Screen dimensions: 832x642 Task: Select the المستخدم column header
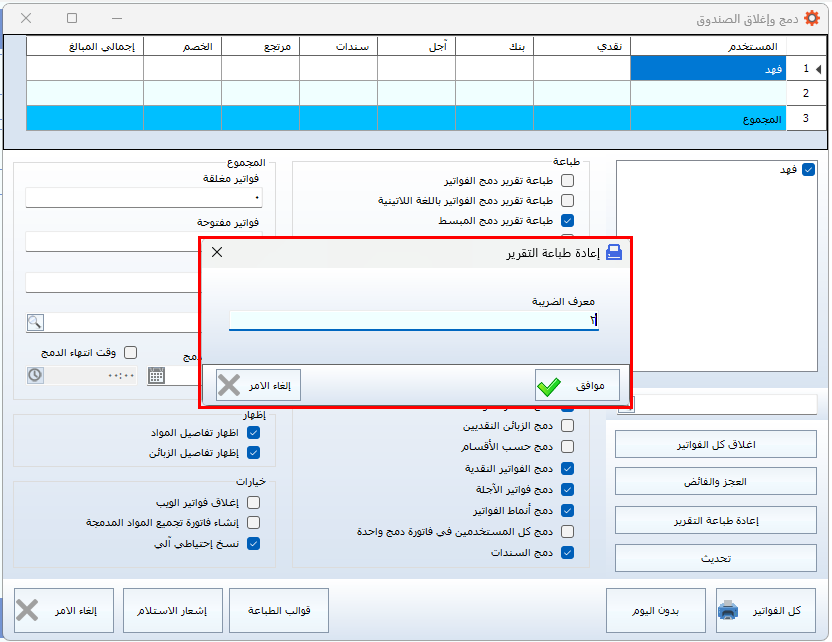[708, 46]
